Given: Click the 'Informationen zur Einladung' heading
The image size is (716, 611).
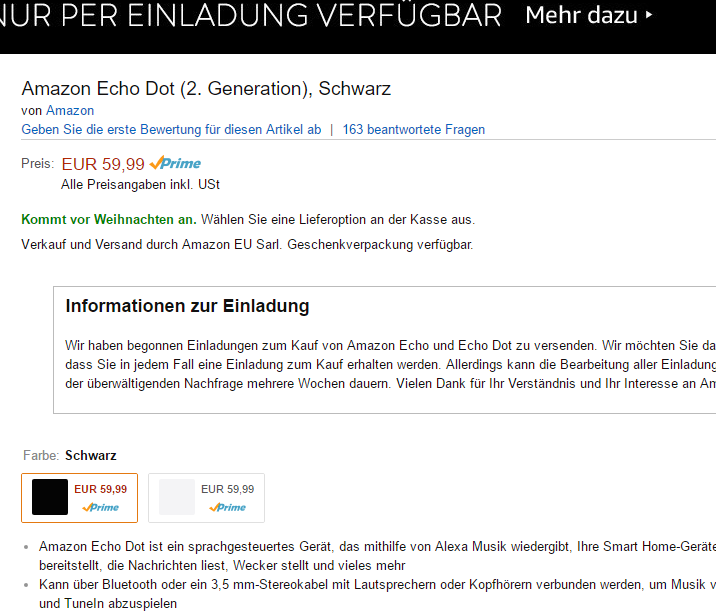Looking at the screenshot, I should 187,306.
